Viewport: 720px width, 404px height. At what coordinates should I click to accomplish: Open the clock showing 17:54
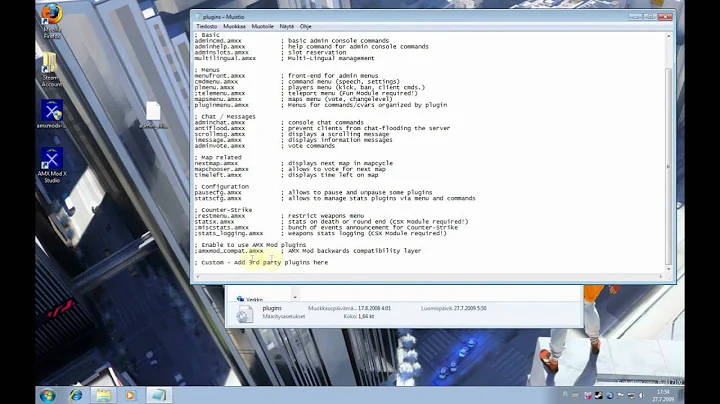point(663,396)
